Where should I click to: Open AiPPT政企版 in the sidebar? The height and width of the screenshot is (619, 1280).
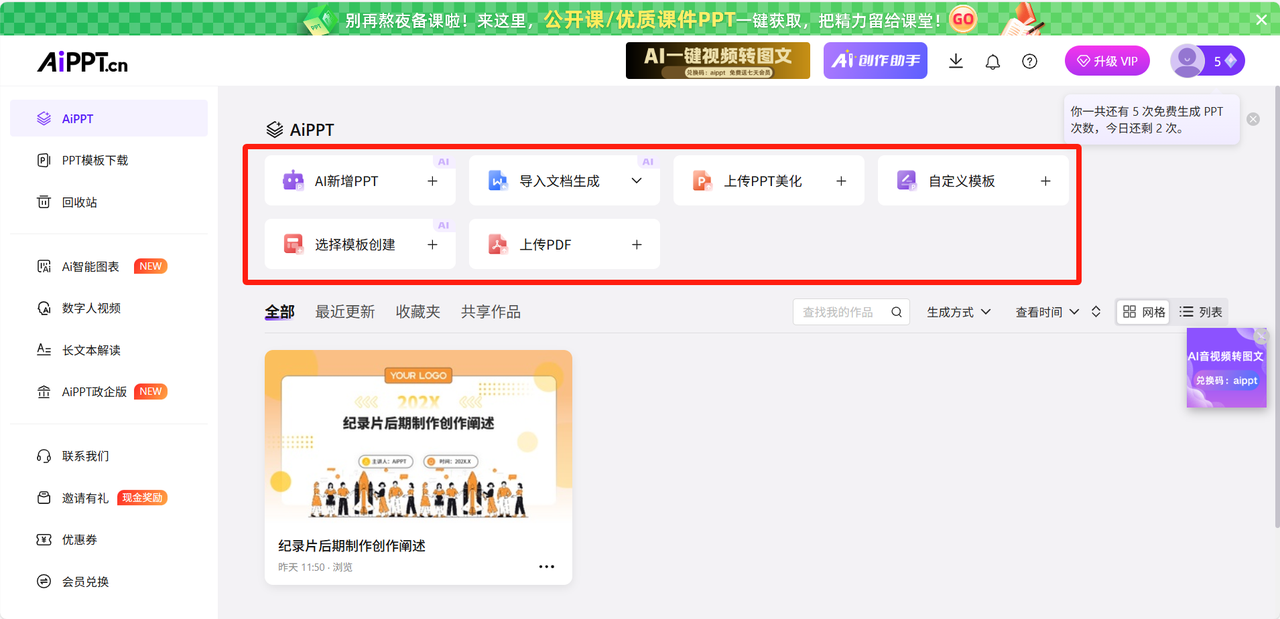109,392
